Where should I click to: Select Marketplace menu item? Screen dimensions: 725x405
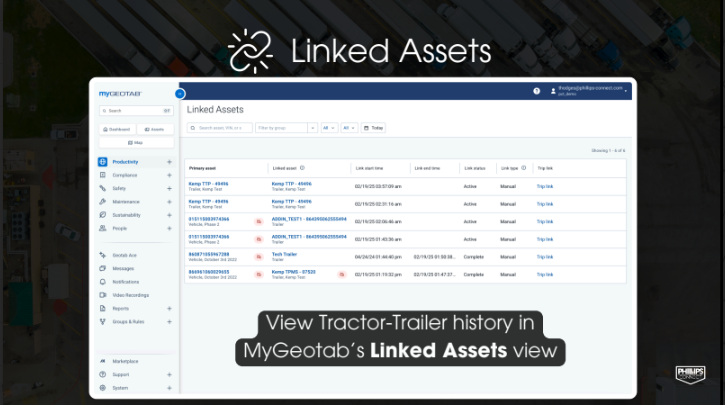tap(125, 361)
